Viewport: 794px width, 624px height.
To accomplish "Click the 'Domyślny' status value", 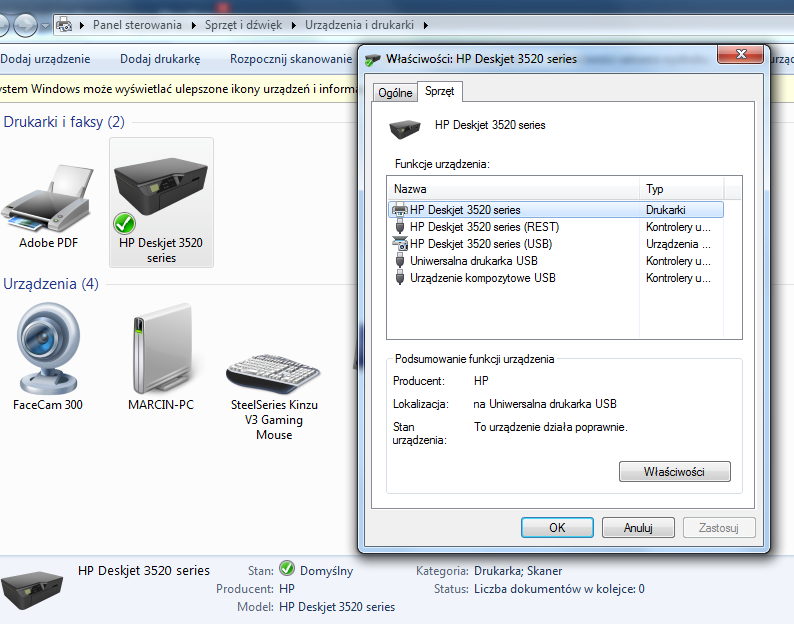I will 326,571.
